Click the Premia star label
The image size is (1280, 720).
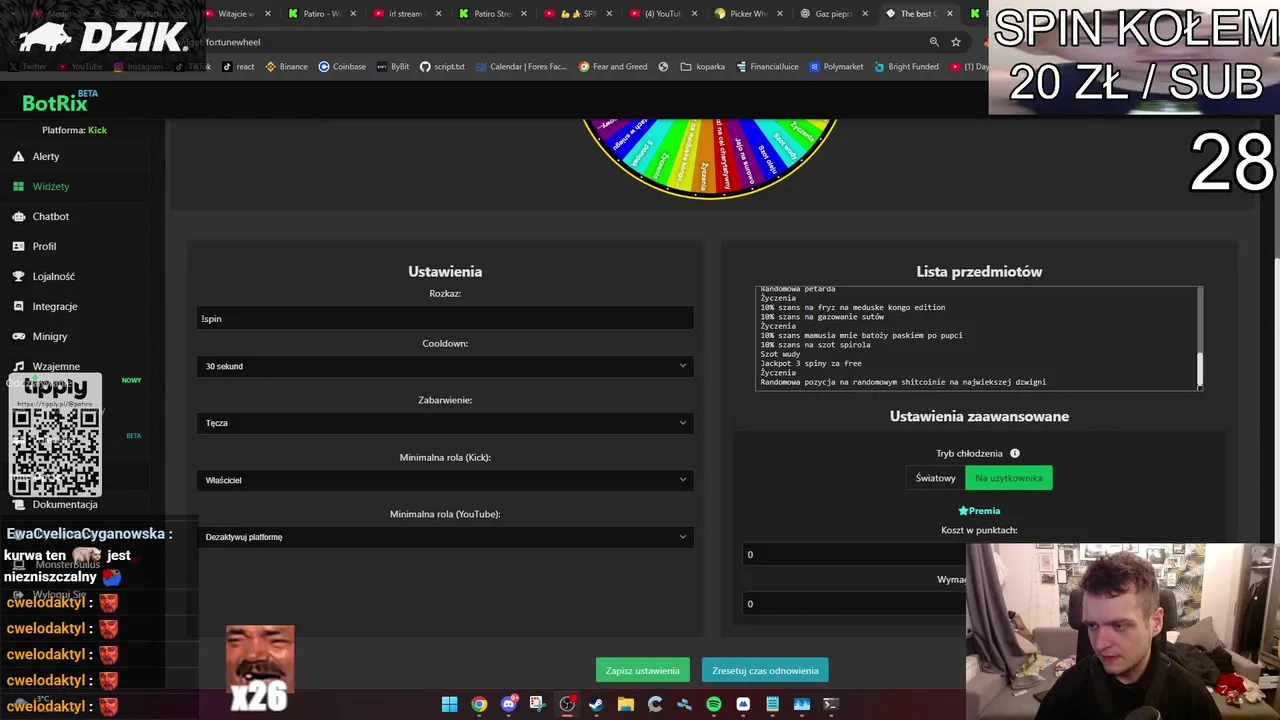979,511
